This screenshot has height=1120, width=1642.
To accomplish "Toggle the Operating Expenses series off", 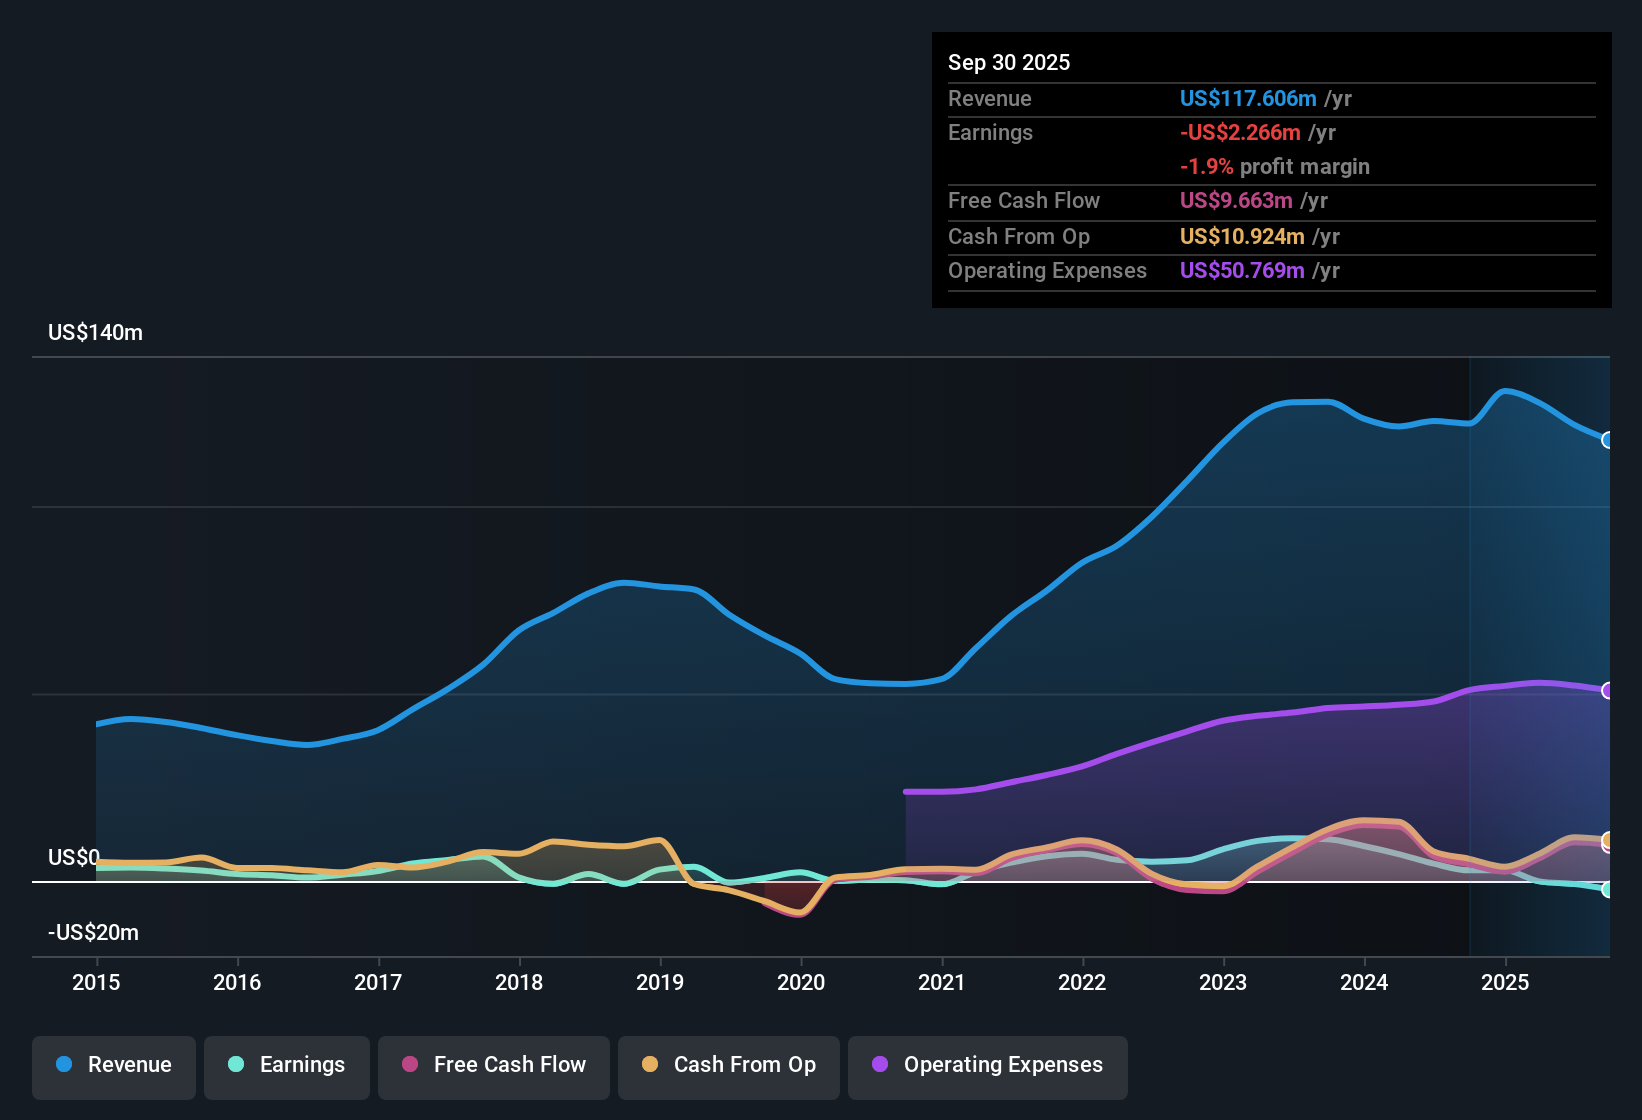I will pos(987,1065).
